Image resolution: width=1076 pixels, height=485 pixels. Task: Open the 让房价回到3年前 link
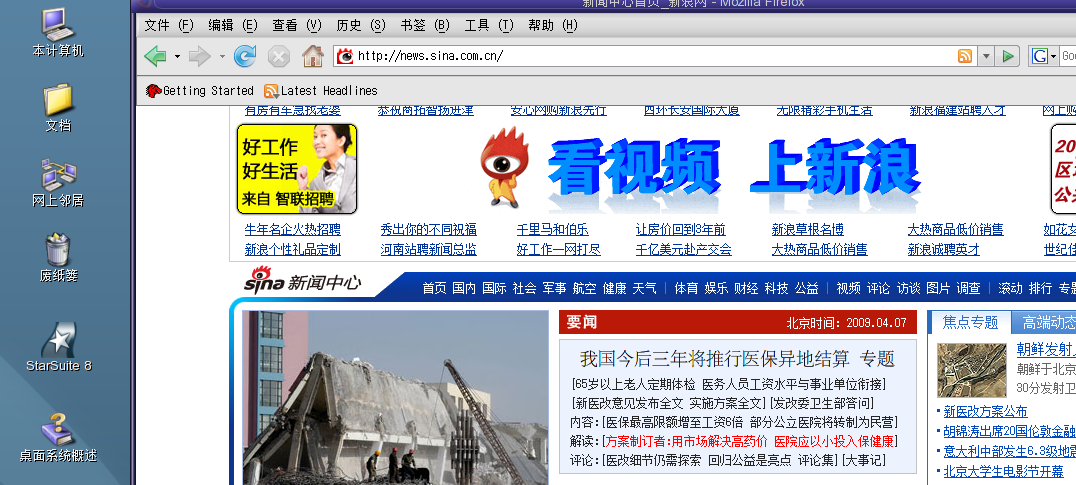[680, 229]
